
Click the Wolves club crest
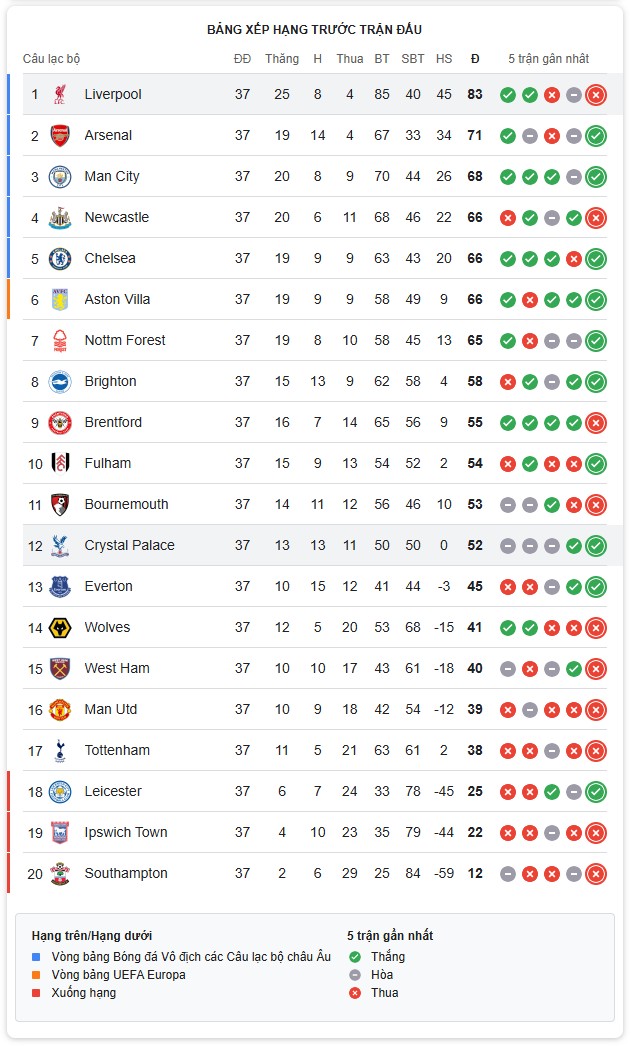[60, 628]
